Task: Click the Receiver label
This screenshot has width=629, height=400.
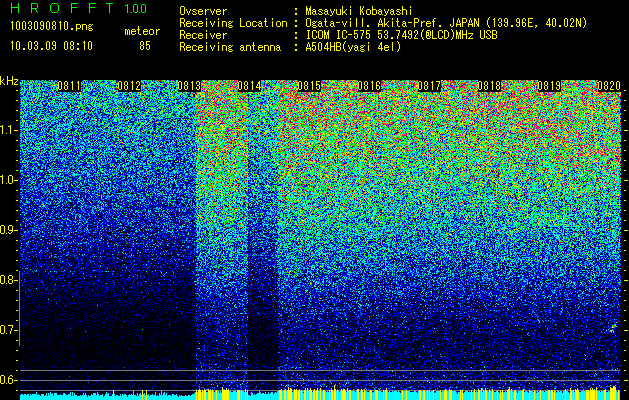Action: click(203, 35)
